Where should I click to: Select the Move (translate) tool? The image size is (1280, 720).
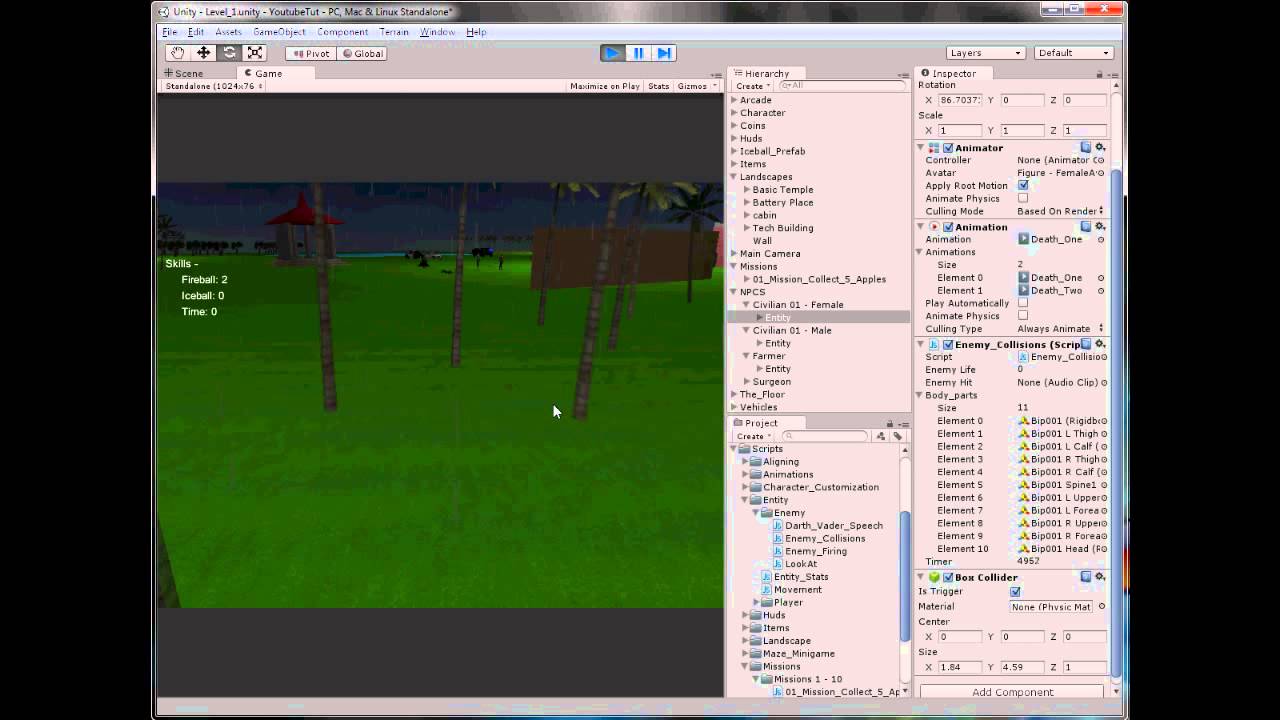pos(204,53)
